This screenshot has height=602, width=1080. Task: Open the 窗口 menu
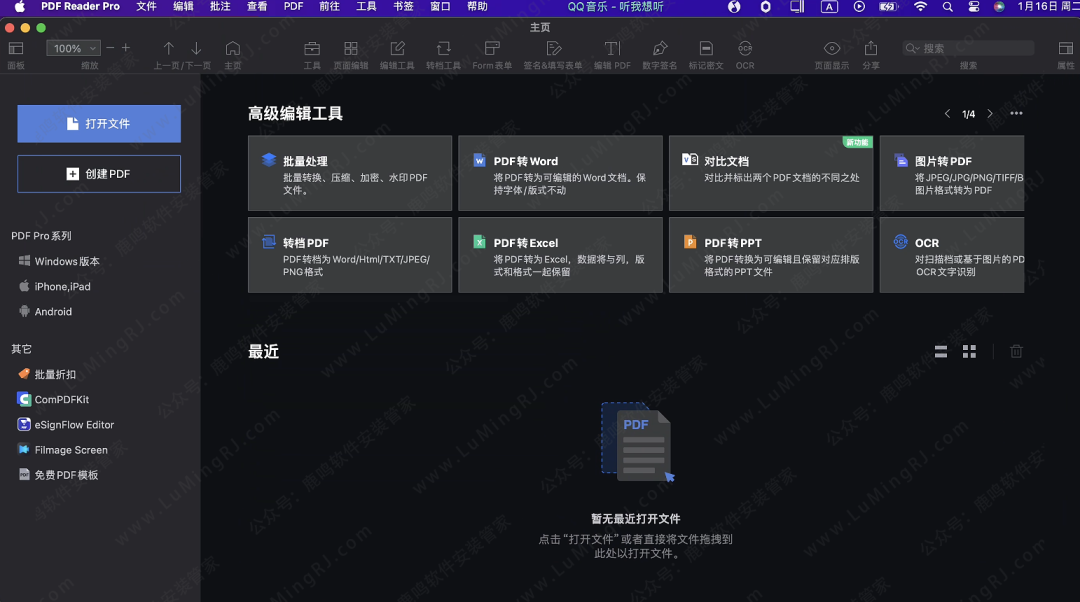point(440,7)
